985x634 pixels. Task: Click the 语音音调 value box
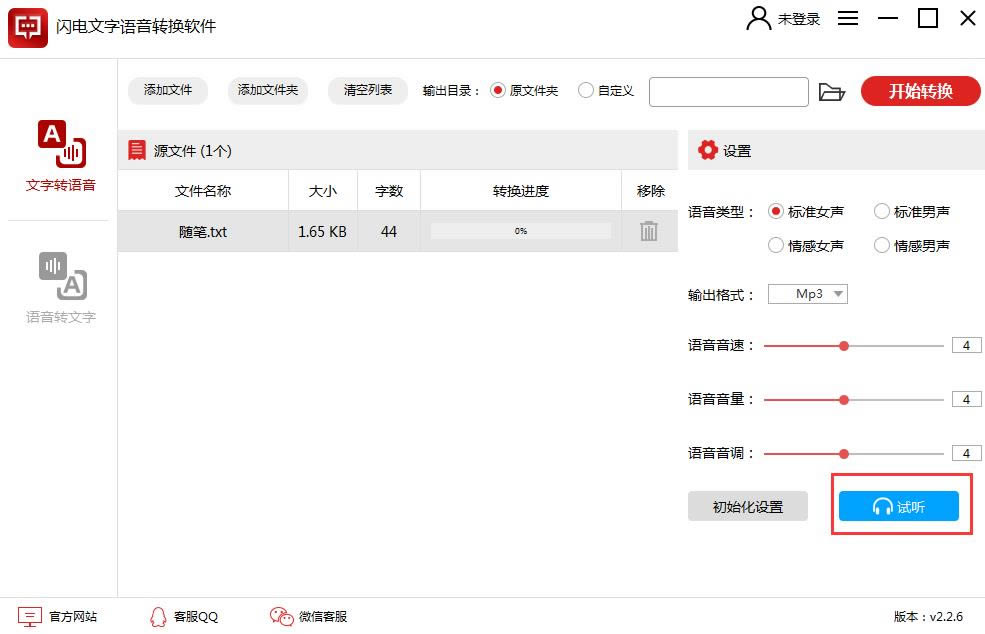[967, 453]
